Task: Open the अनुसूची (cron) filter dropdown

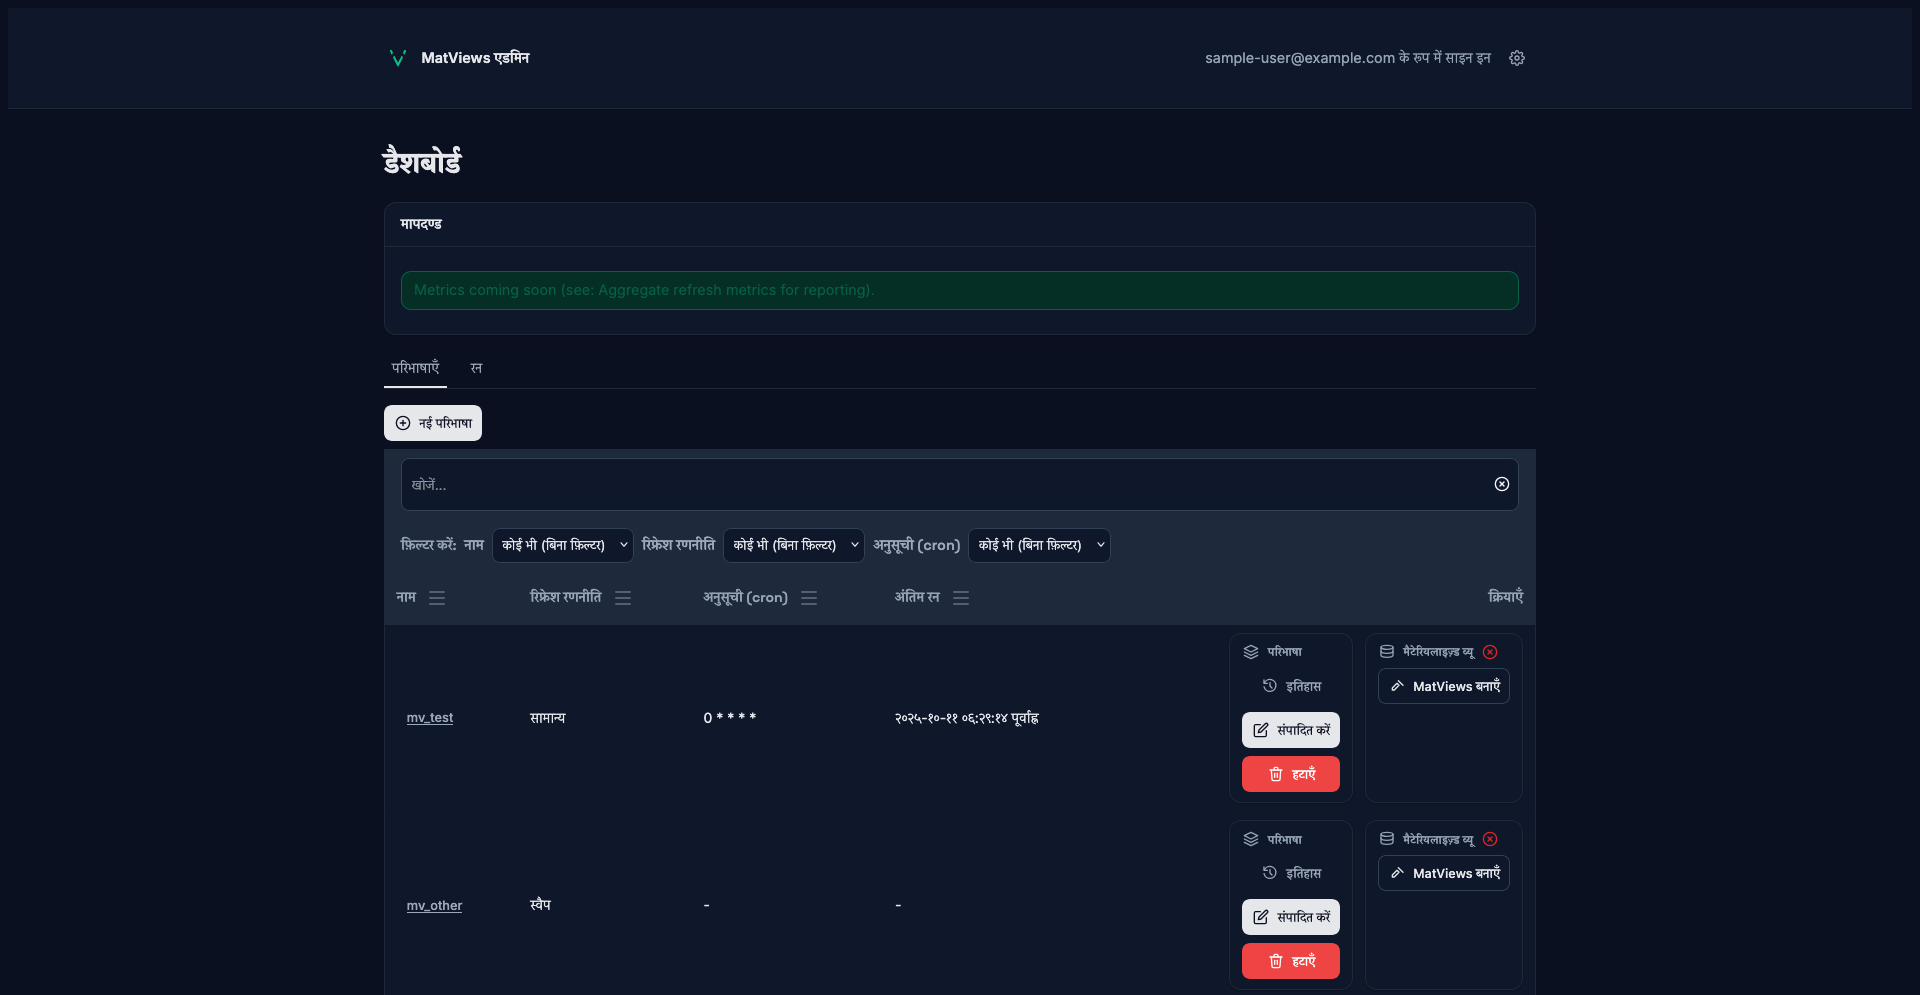Action: click(x=1039, y=545)
